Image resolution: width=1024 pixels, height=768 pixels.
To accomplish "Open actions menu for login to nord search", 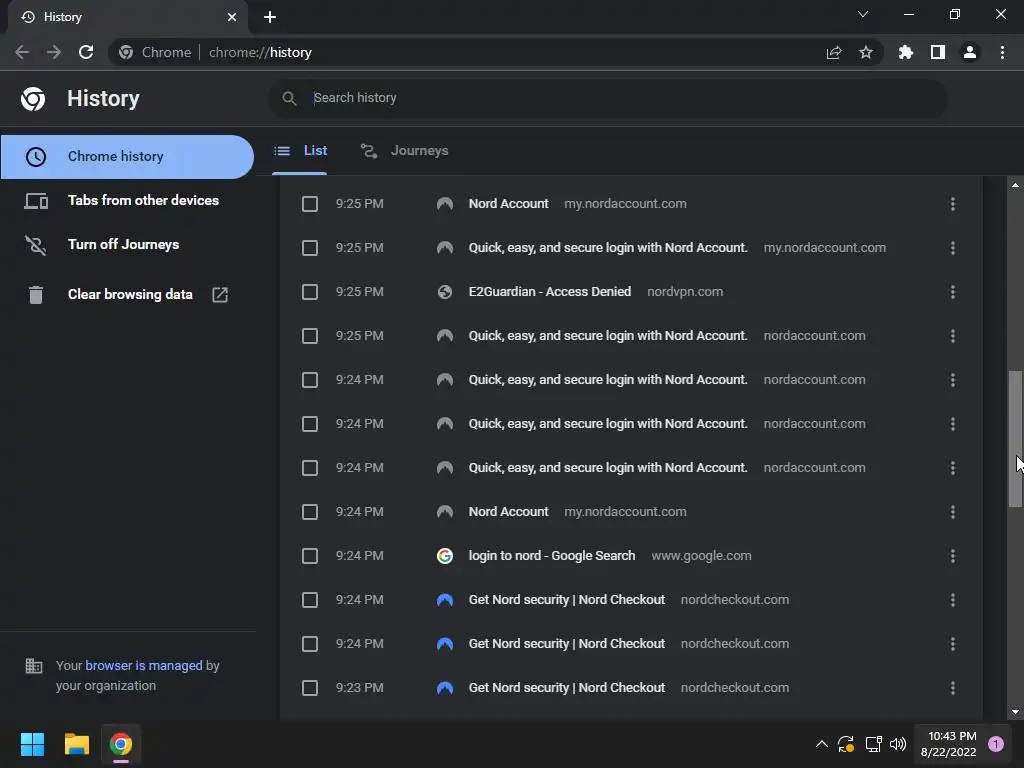I will [x=953, y=556].
